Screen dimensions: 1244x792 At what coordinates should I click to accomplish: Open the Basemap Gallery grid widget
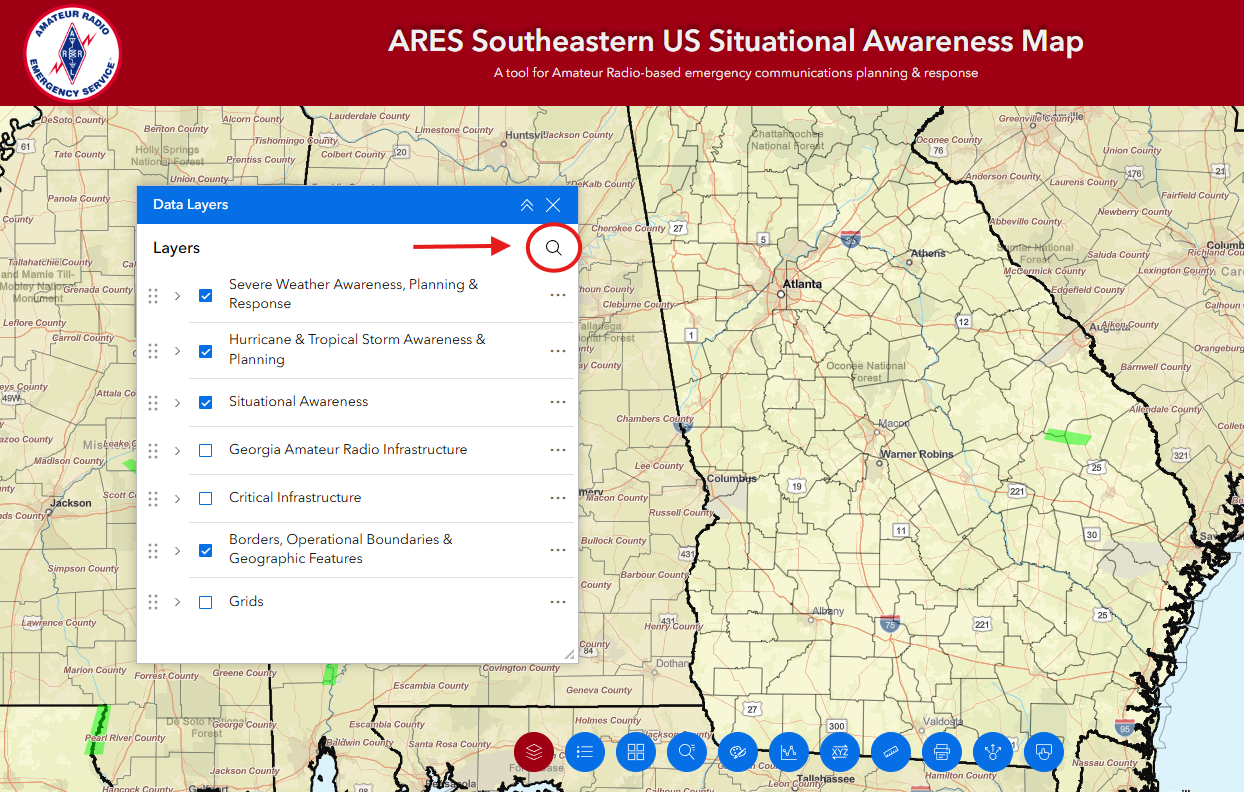[x=636, y=751]
